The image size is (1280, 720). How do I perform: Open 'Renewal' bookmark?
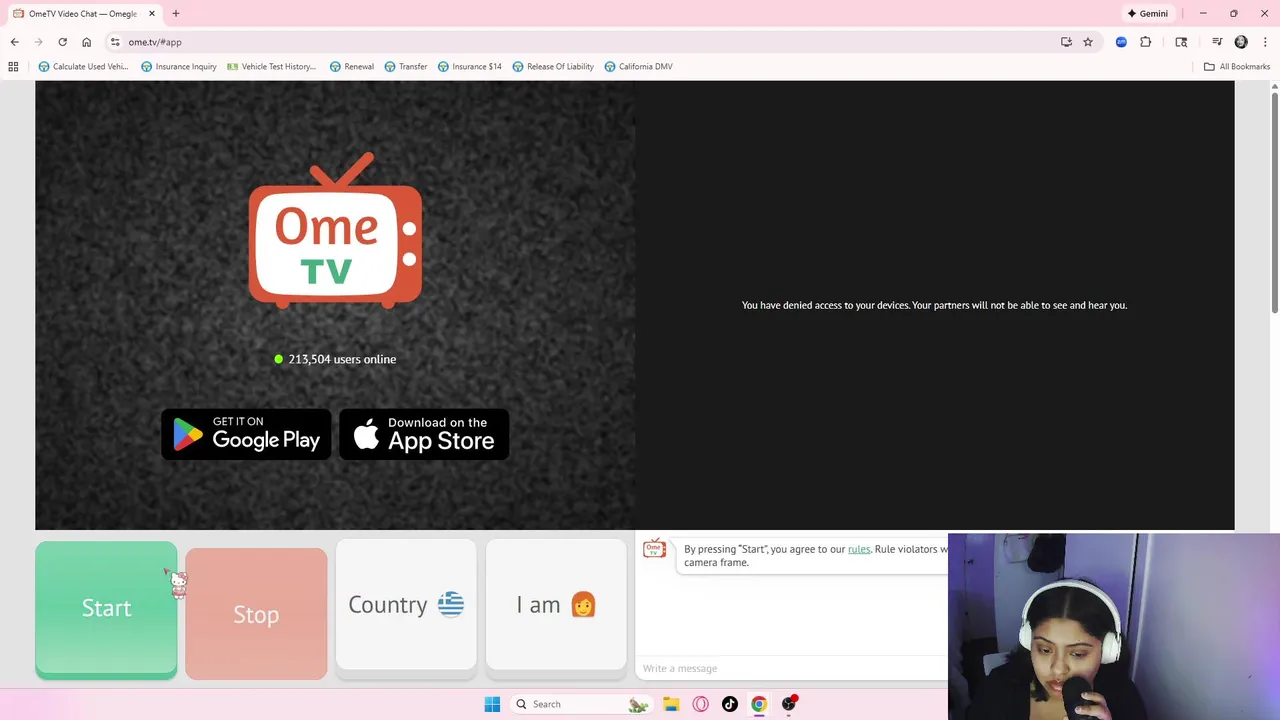point(351,67)
